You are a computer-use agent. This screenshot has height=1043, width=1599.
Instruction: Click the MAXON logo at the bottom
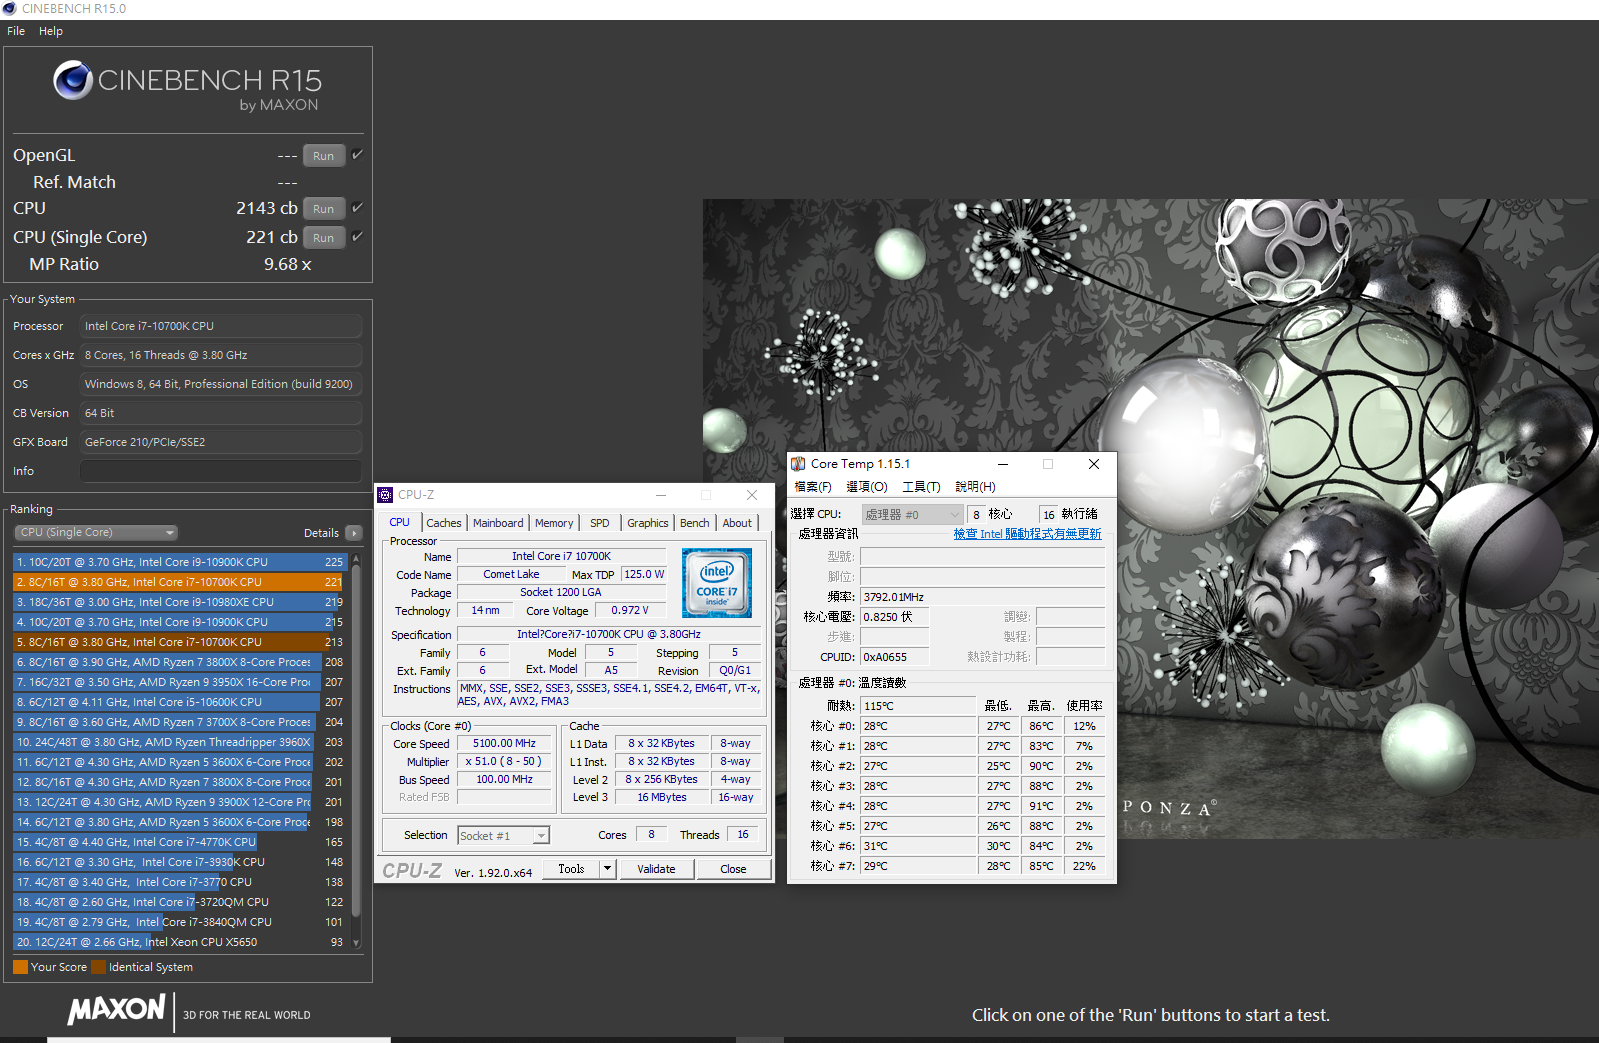click(x=116, y=1009)
